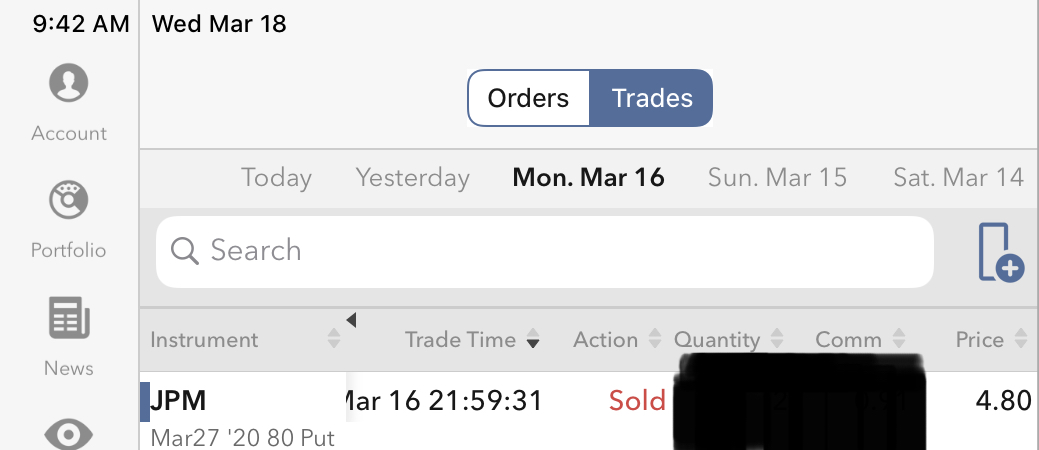
Task: Sort by Action column arrows
Action: click(x=655, y=340)
